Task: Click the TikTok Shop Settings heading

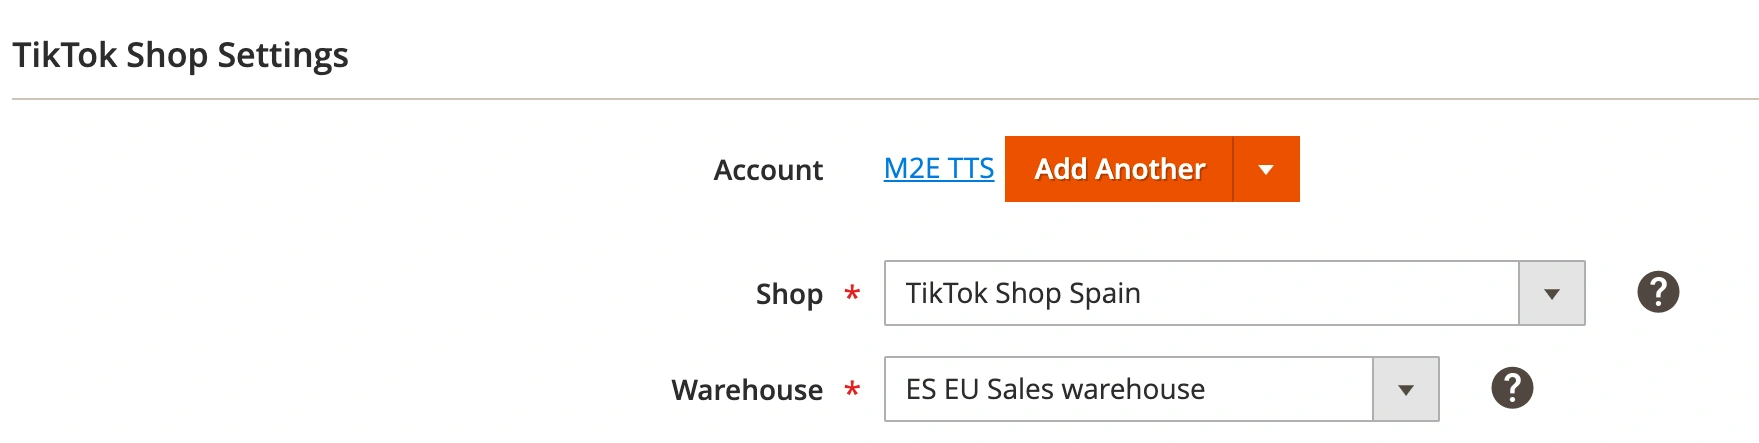Action: point(180,55)
